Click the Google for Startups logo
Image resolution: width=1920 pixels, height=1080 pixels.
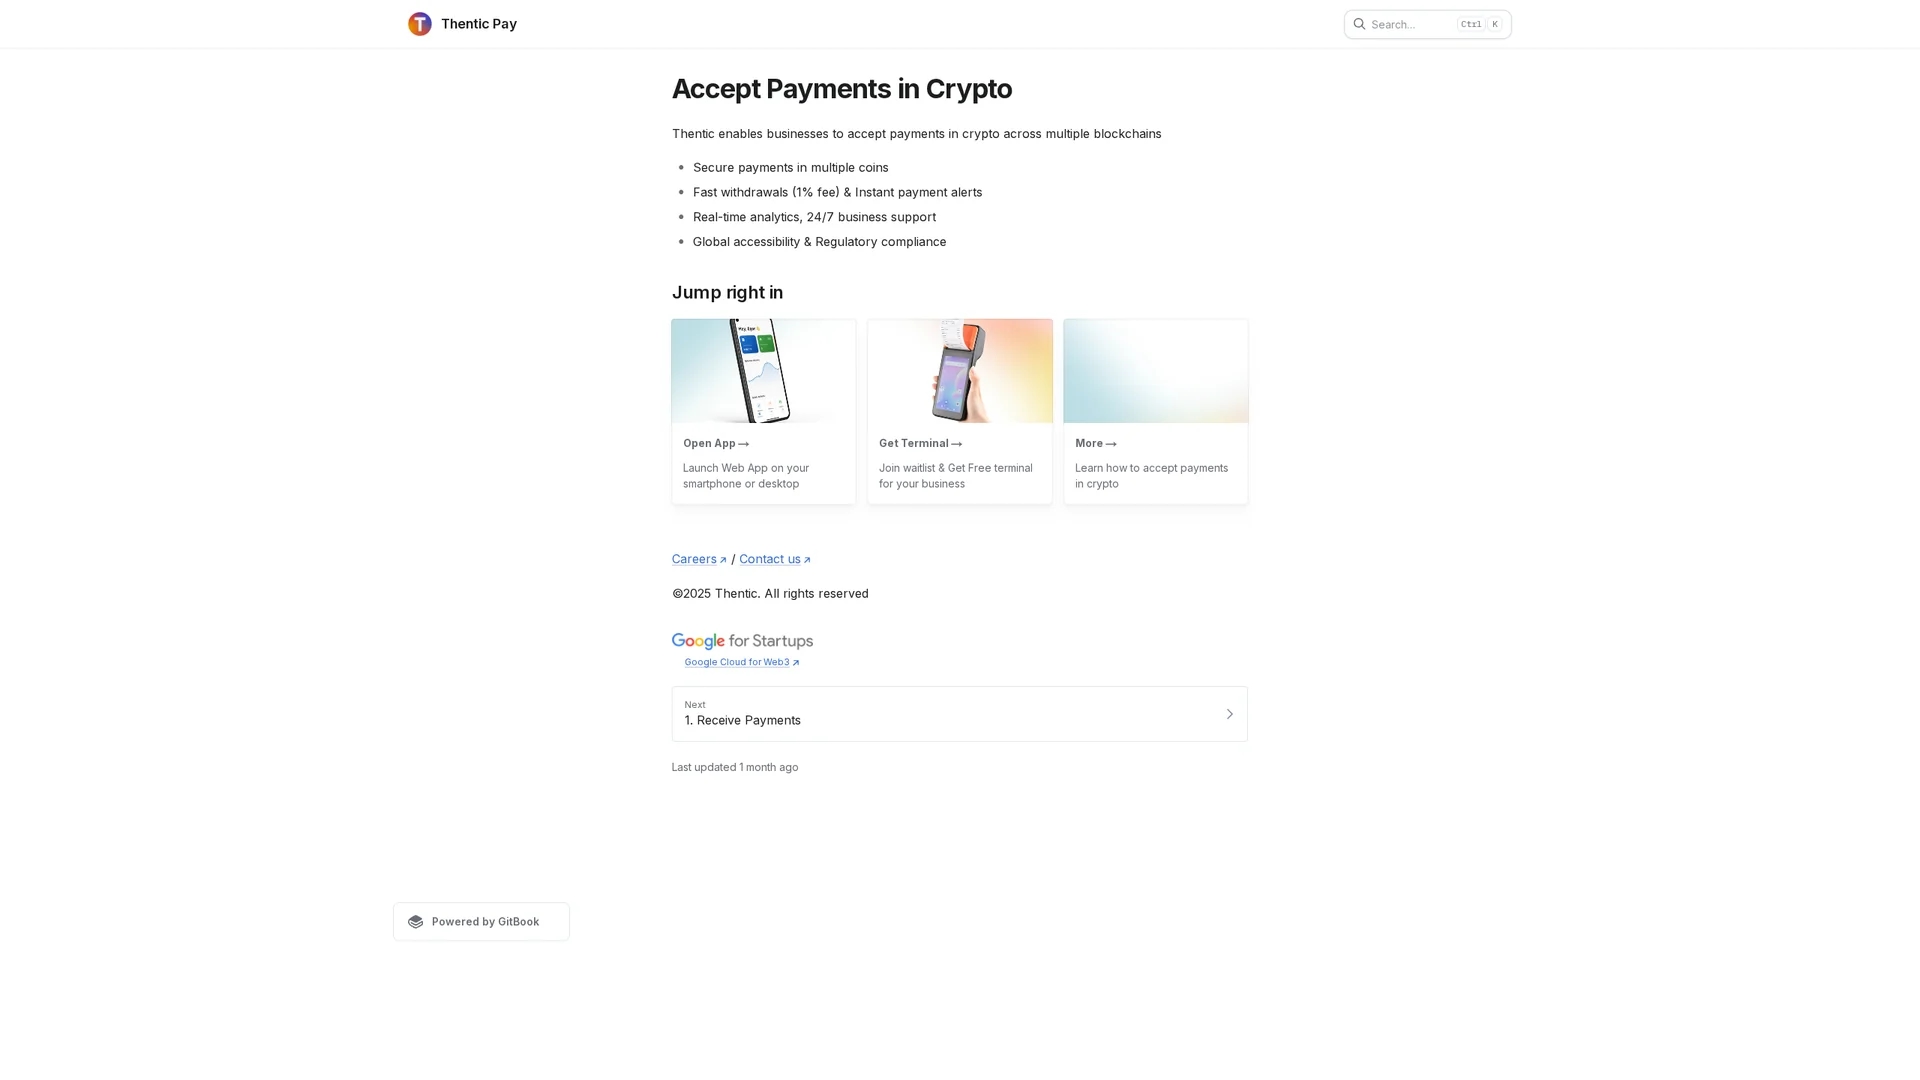pyautogui.click(x=742, y=641)
